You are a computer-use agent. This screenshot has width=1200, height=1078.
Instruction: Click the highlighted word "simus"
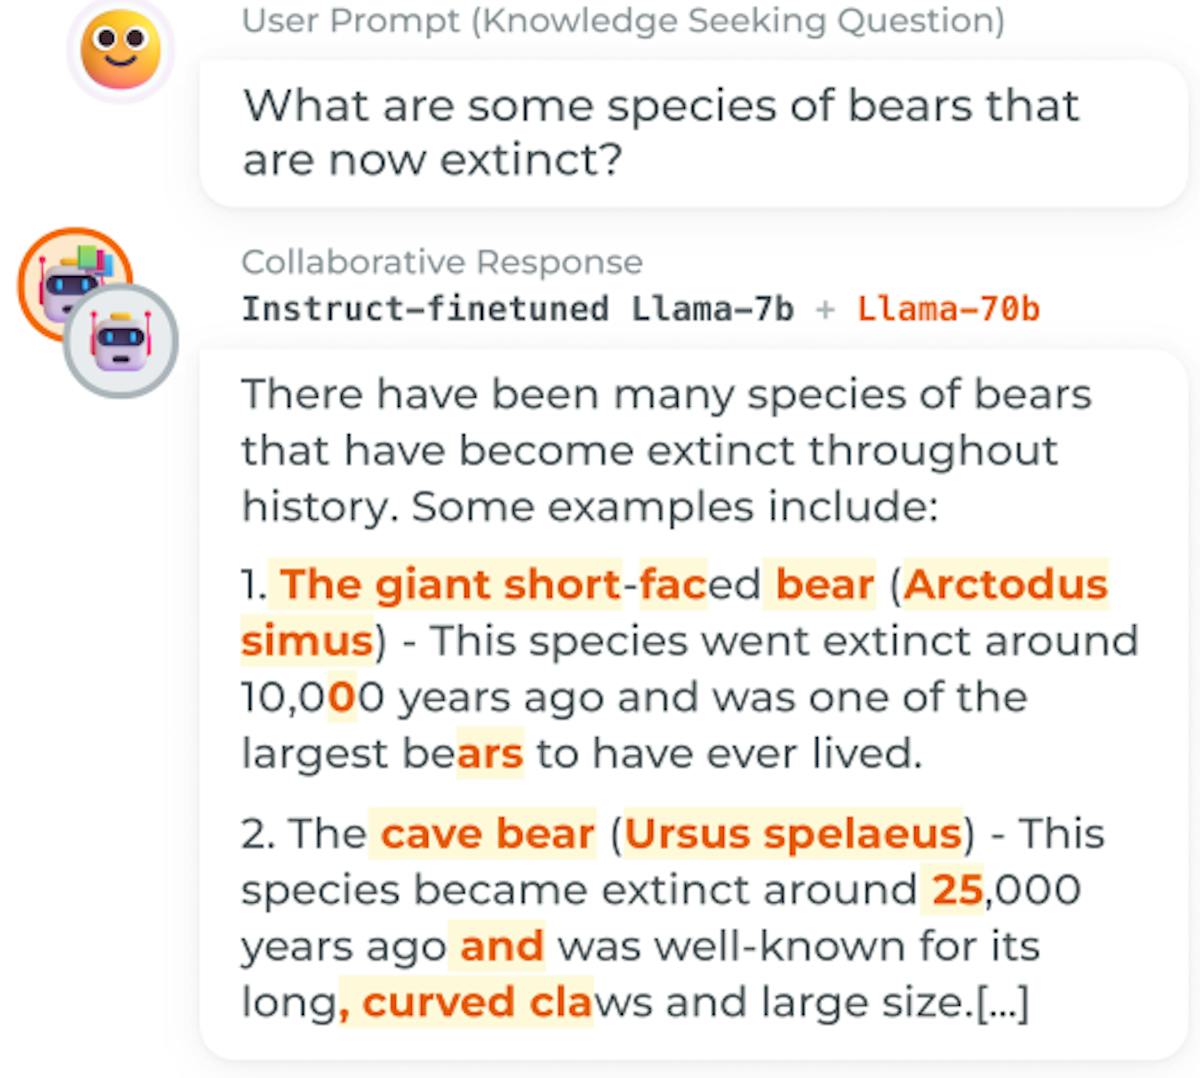(307, 640)
